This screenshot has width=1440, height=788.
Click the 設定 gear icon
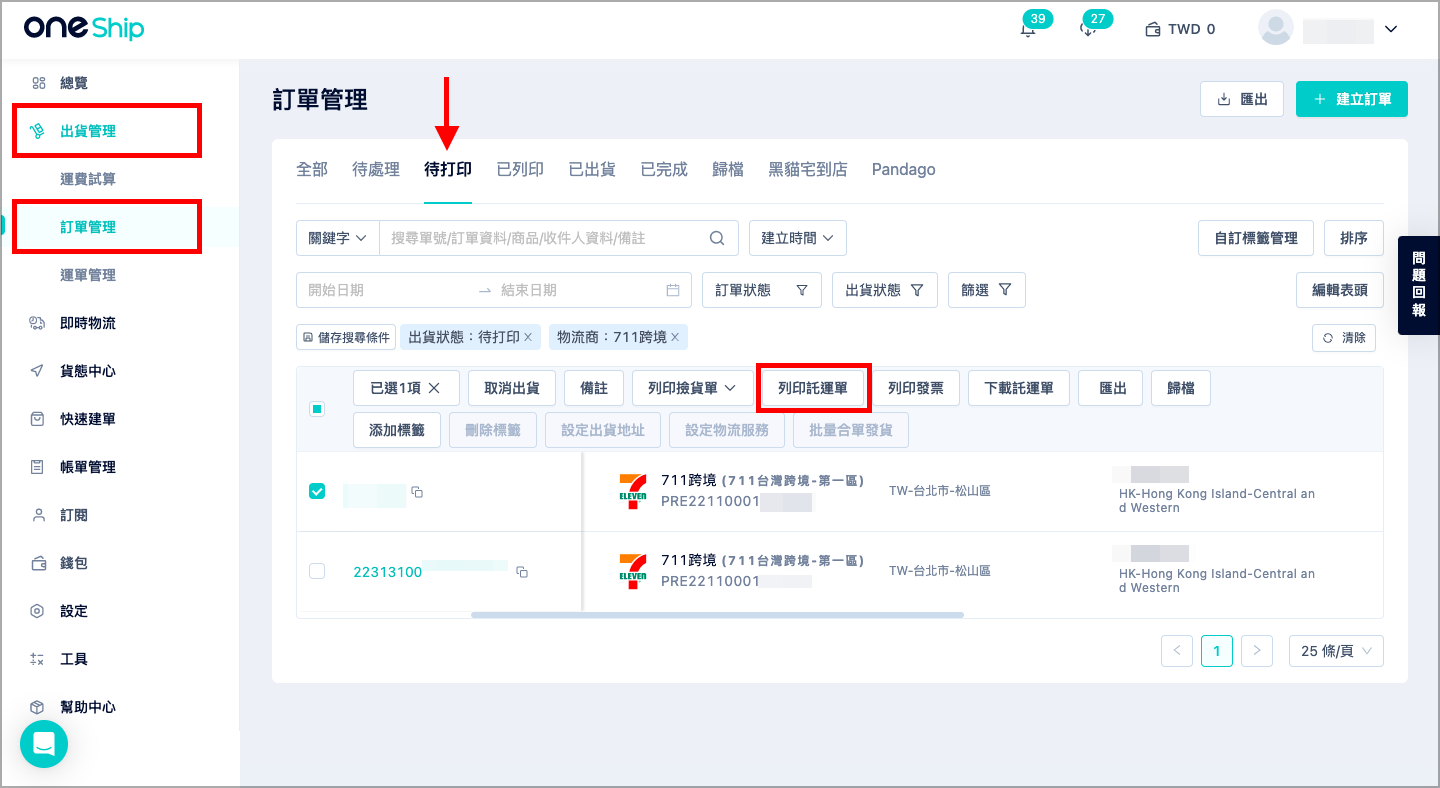point(37,611)
